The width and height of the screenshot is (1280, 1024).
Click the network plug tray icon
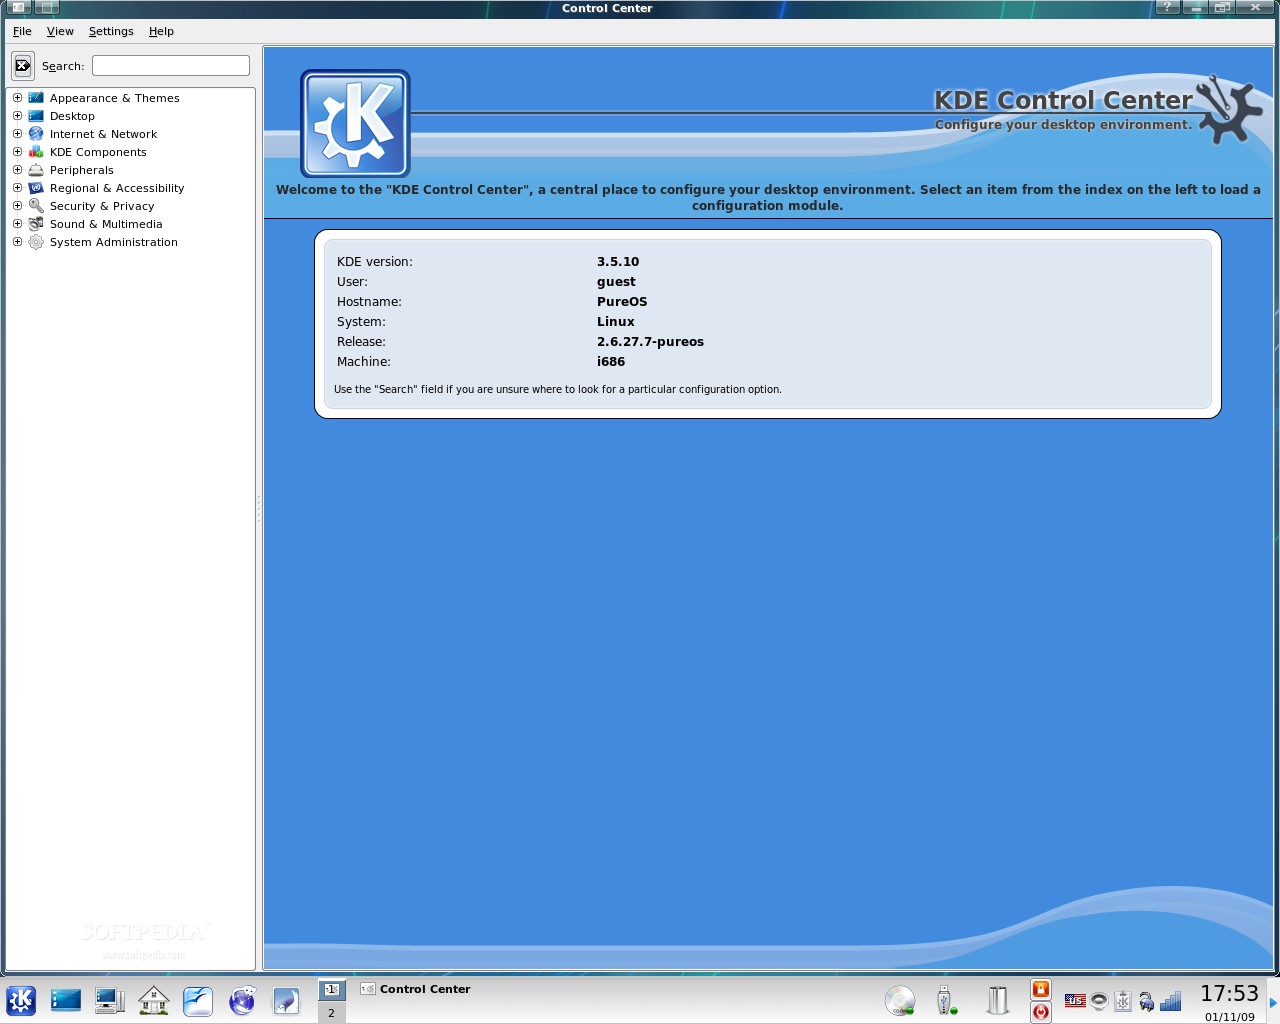coord(1147,1000)
